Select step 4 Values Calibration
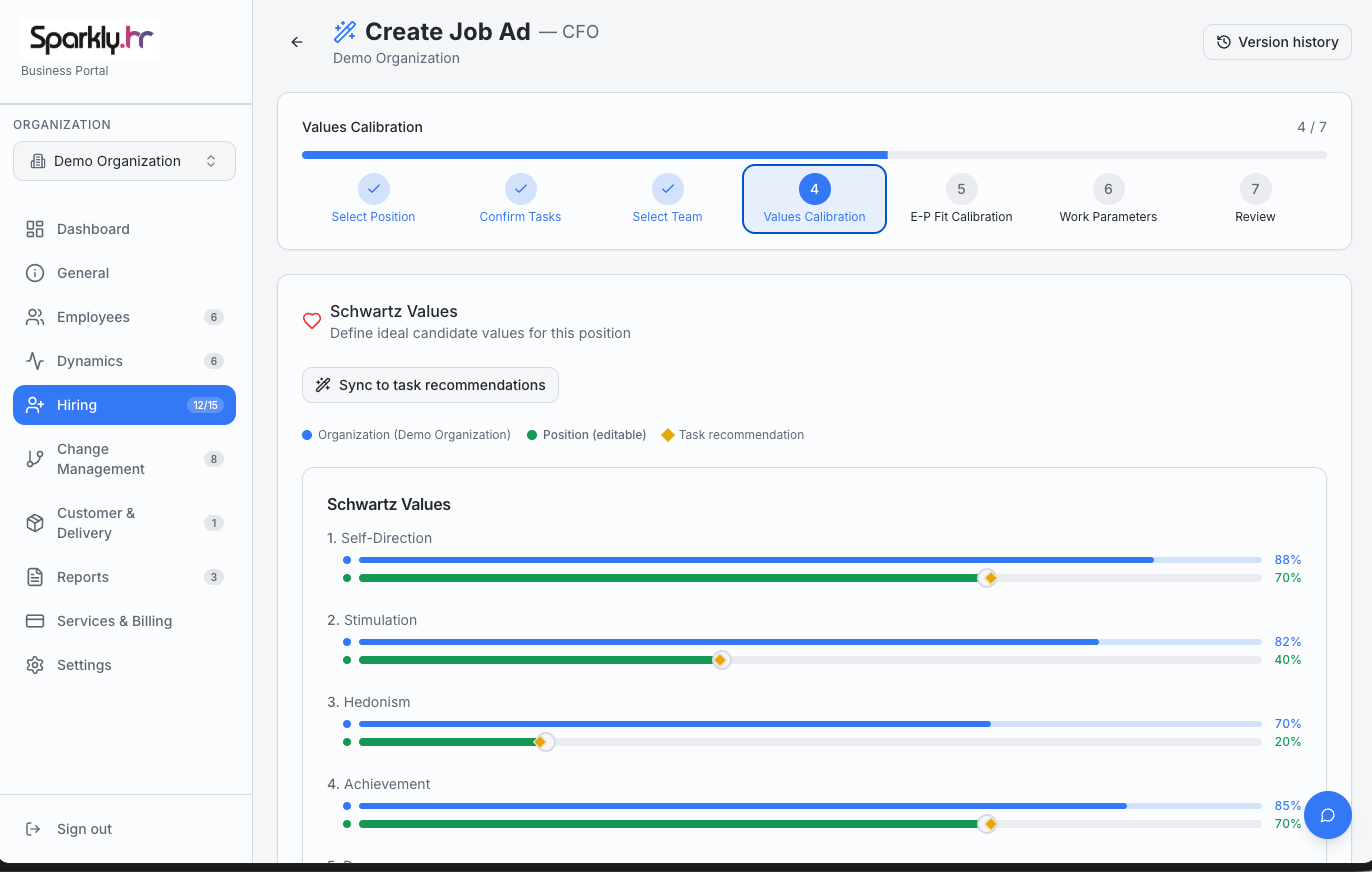The height and width of the screenshot is (872, 1372). tap(814, 199)
